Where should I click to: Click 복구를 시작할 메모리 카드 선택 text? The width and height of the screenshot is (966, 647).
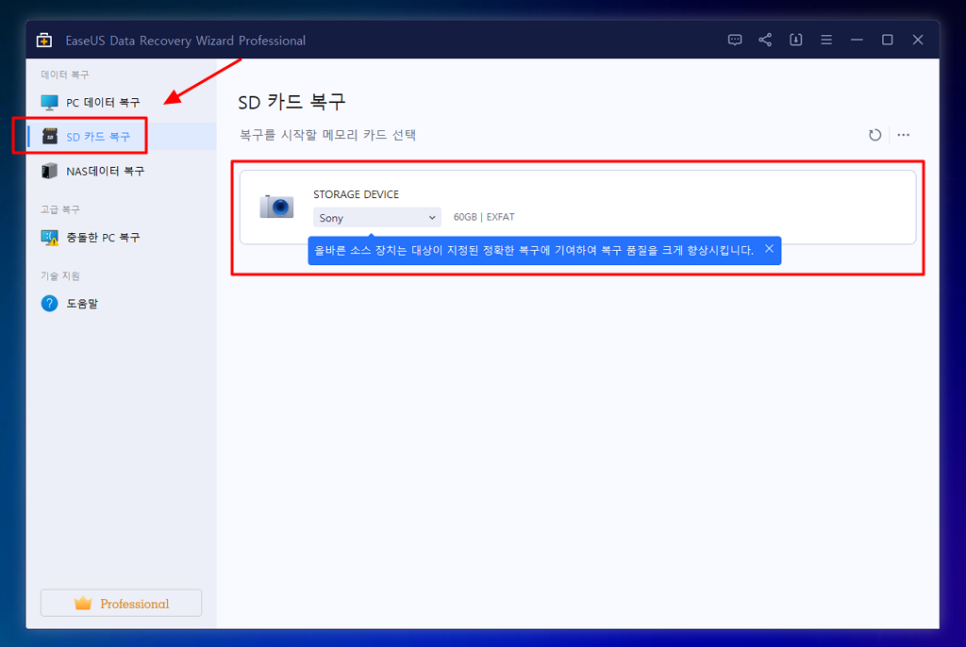[x=328, y=135]
